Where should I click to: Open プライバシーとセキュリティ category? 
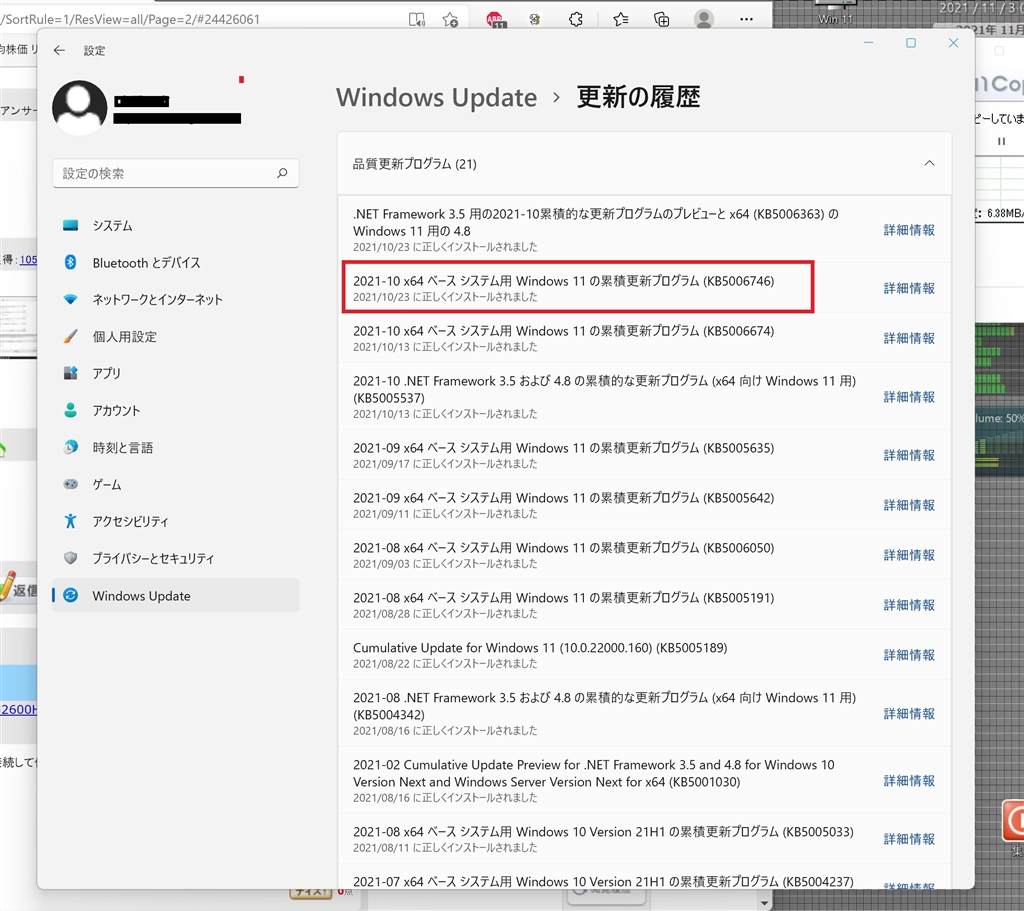[176, 558]
